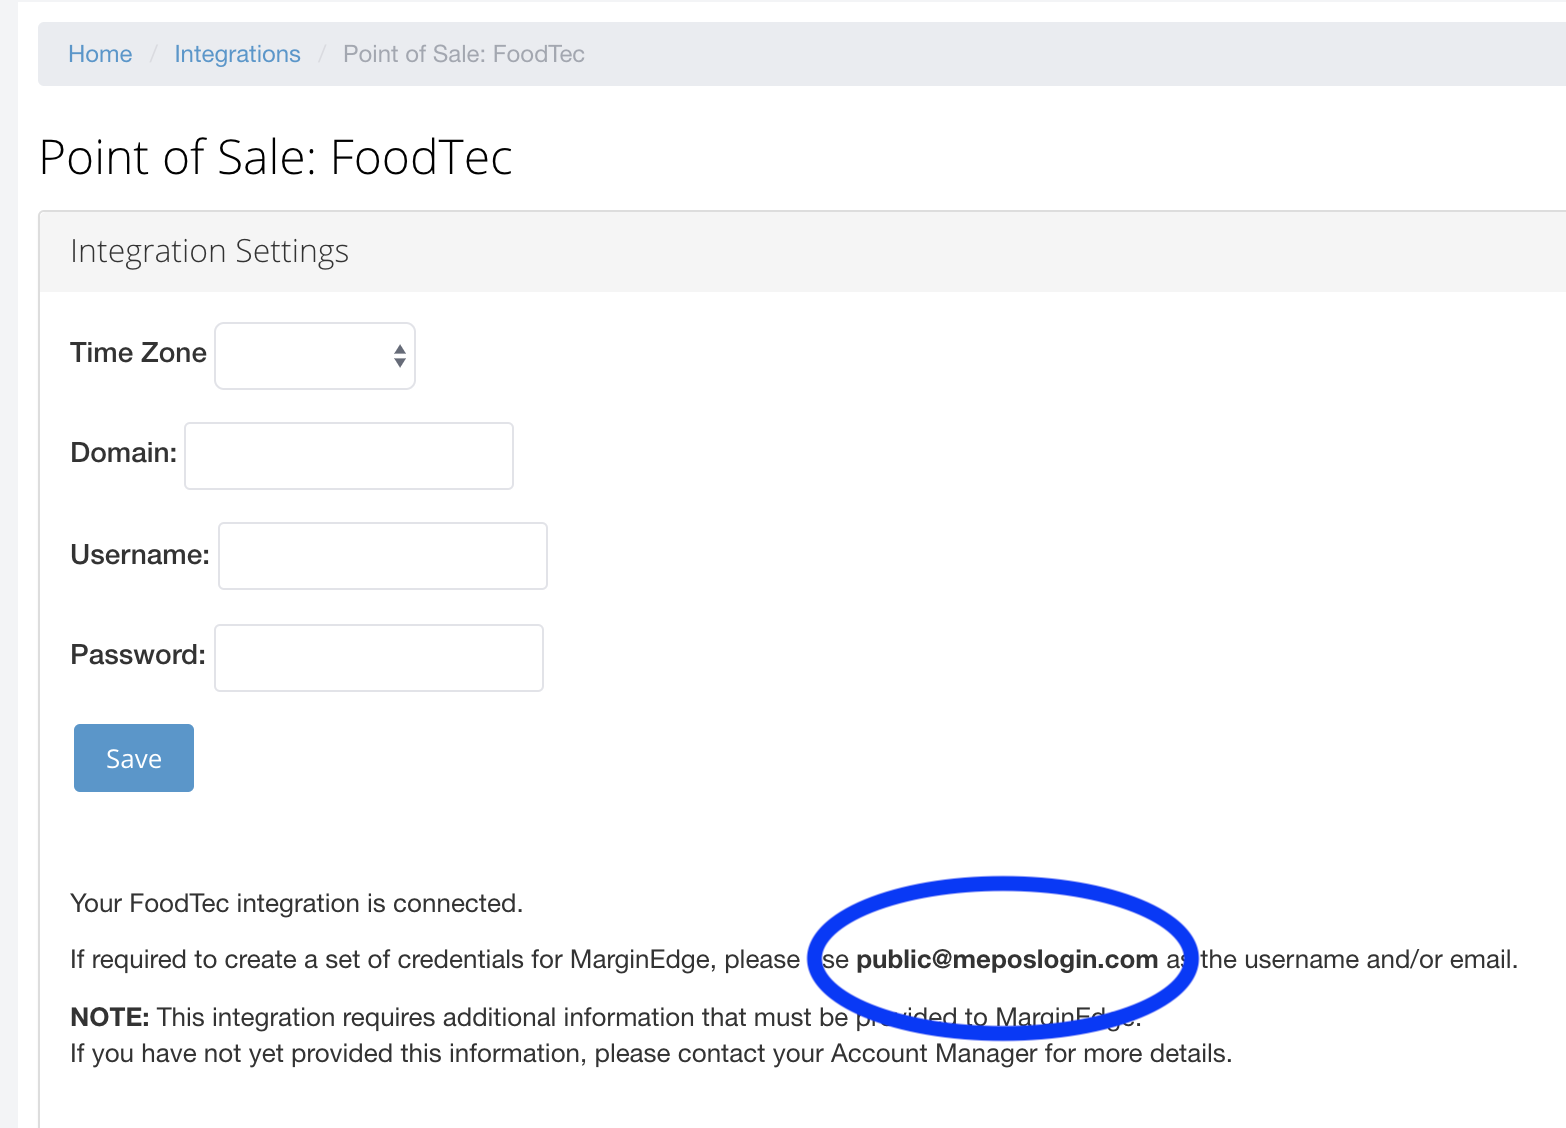Image resolution: width=1566 pixels, height=1128 pixels.
Task: Click the connected FoodTec integration status text
Action: [296, 903]
